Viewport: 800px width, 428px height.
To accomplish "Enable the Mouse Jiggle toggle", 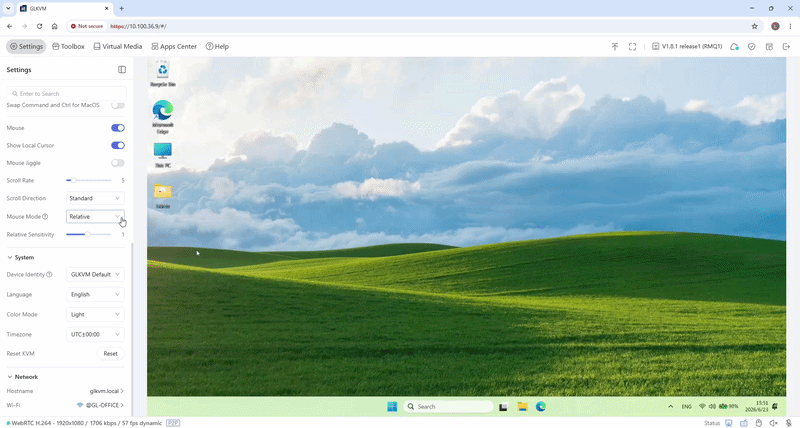I will (x=118, y=163).
